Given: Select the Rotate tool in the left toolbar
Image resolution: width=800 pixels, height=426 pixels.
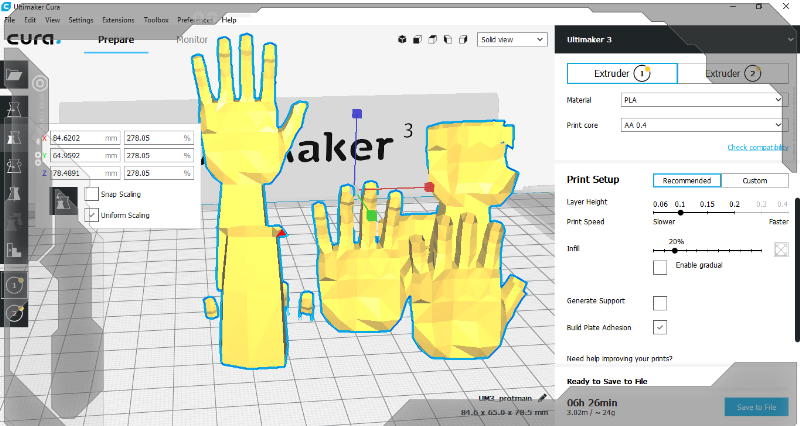Looking at the screenshot, I should coord(14,166).
